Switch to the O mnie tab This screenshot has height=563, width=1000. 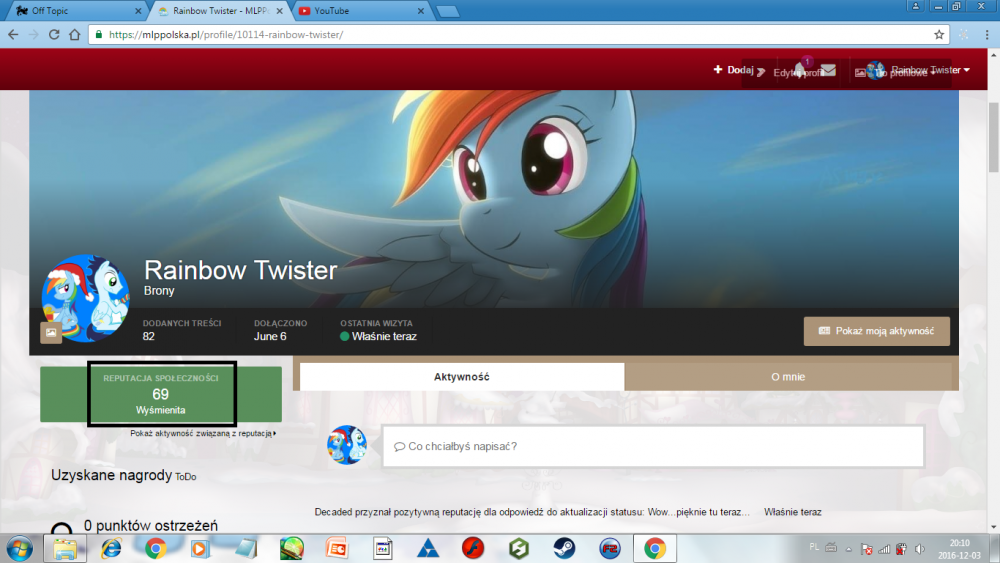point(788,377)
